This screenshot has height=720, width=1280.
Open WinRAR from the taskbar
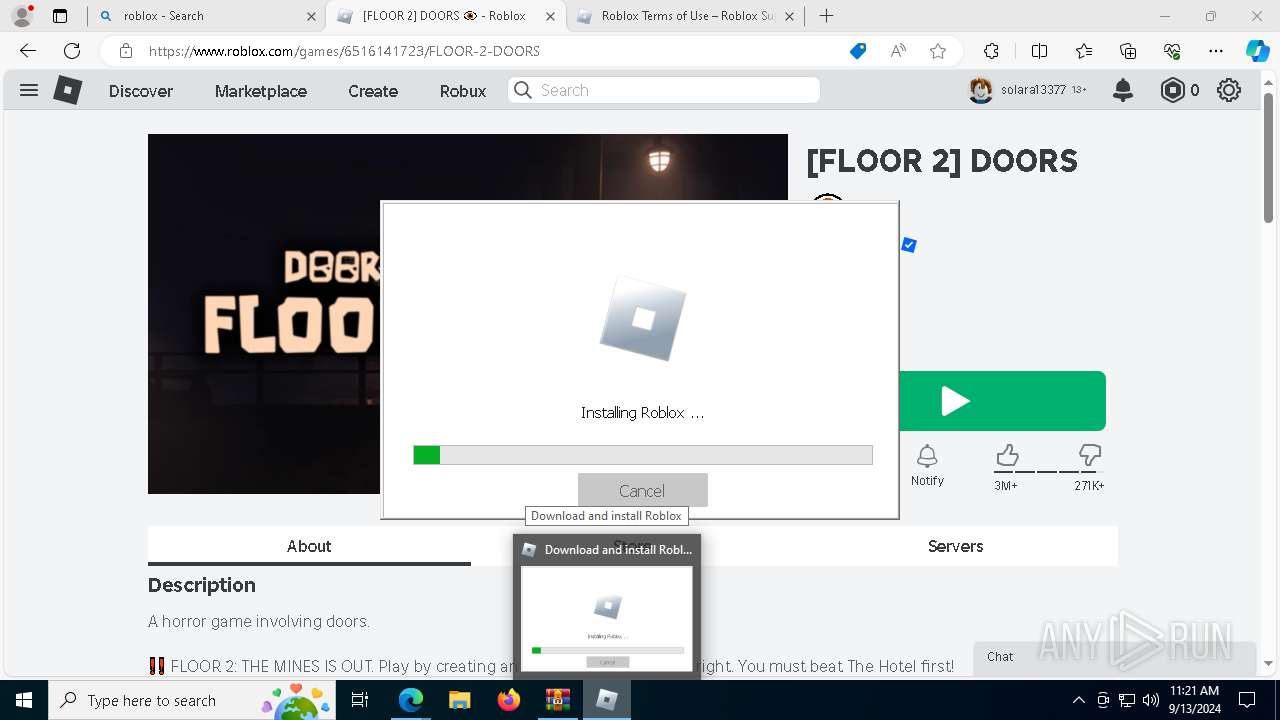(x=557, y=700)
